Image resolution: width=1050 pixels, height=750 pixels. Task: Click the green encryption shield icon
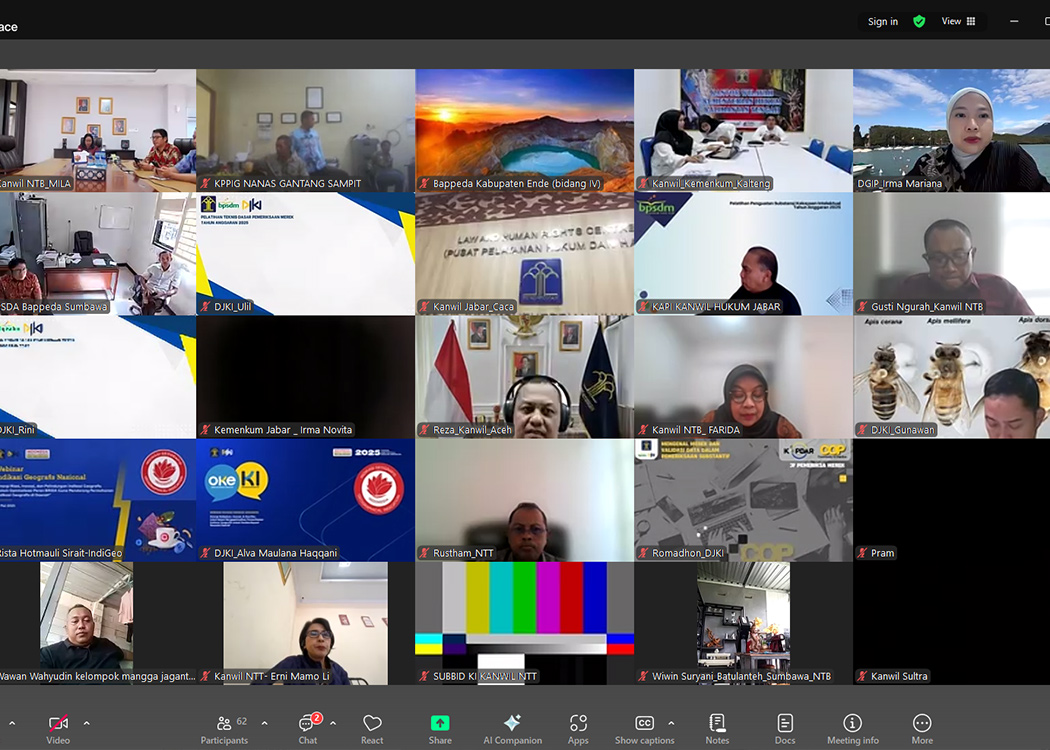[x=919, y=21]
